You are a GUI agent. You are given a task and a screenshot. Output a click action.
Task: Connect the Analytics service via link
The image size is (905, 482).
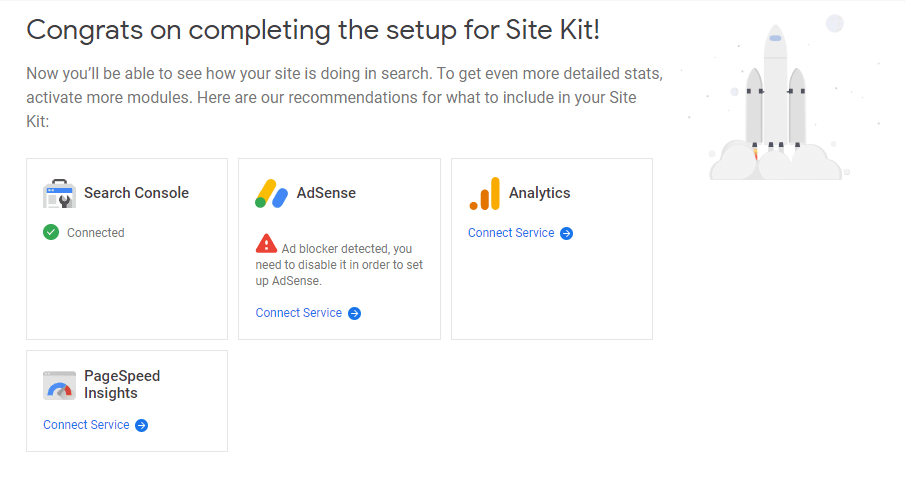click(x=511, y=233)
